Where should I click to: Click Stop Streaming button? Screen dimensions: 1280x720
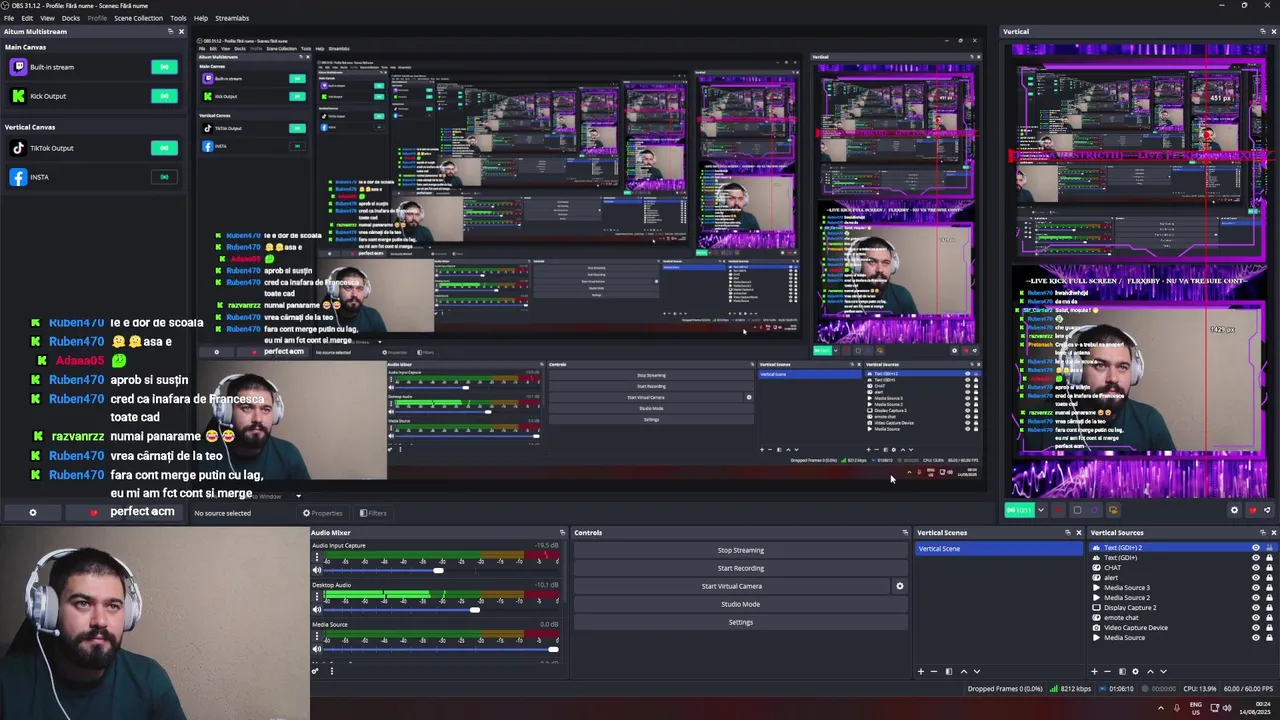pos(740,550)
